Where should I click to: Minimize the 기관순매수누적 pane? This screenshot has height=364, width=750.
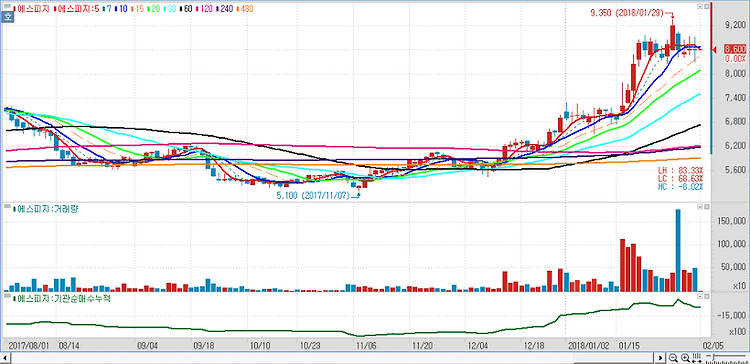coord(700,296)
